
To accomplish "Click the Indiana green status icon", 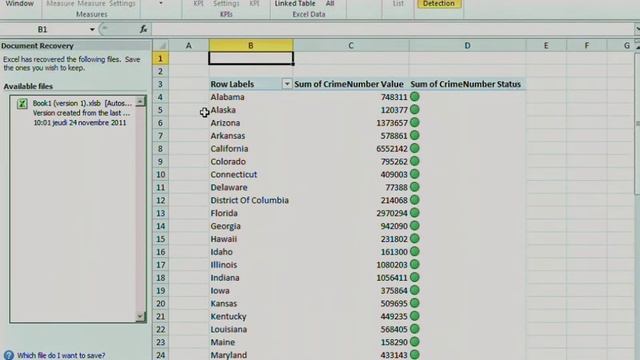I will click(415, 278).
